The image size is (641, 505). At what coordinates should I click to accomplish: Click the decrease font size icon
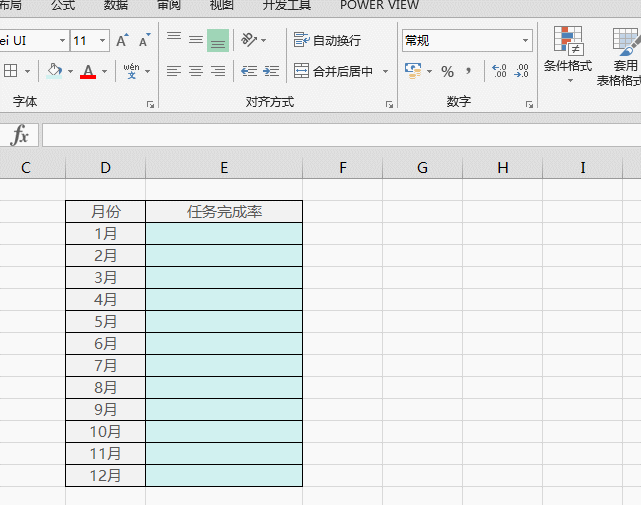(144, 41)
